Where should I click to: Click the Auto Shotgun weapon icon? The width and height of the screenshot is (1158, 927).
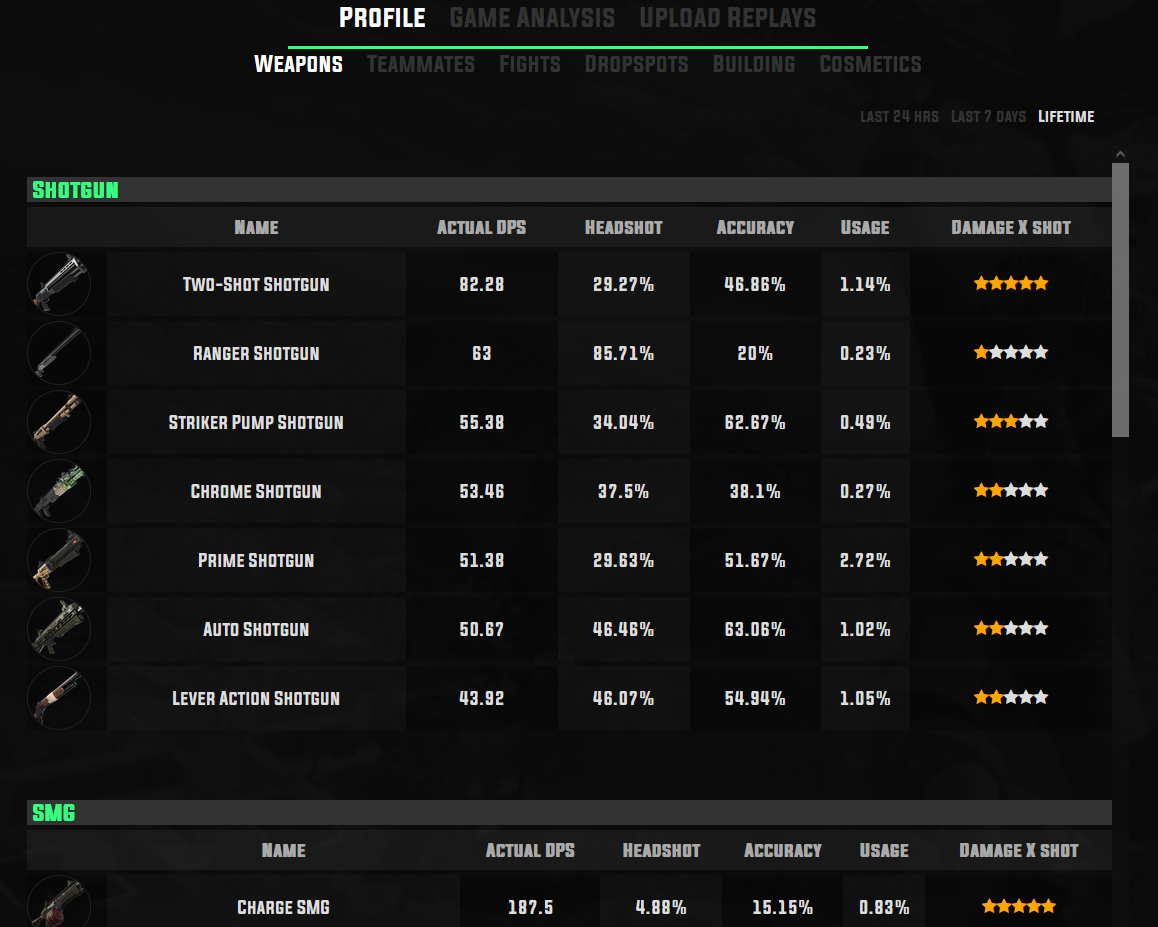click(59, 629)
